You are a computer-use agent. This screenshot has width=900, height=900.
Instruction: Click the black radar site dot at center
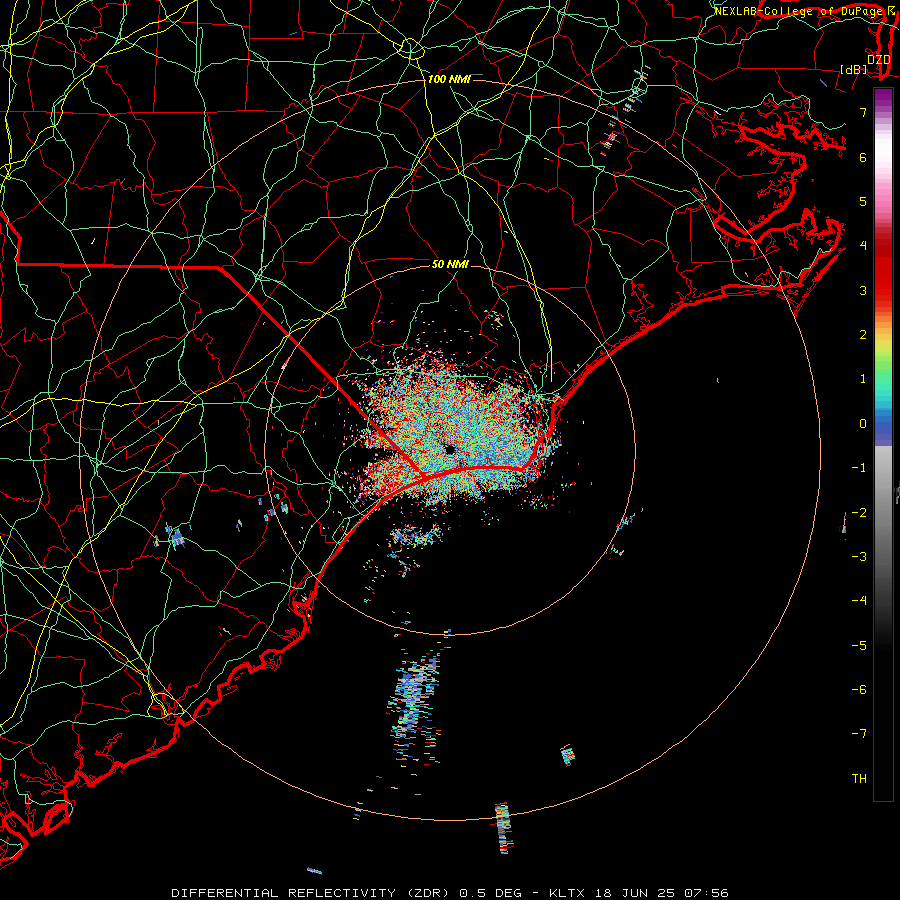pos(450,449)
